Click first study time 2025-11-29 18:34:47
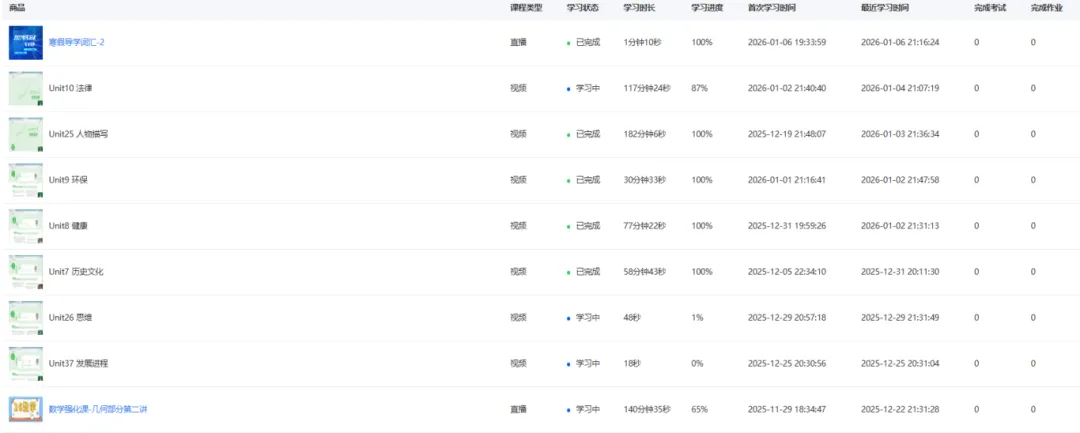This screenshot has width=1080, height=433. pyautogui.click(x=787, y=410)
